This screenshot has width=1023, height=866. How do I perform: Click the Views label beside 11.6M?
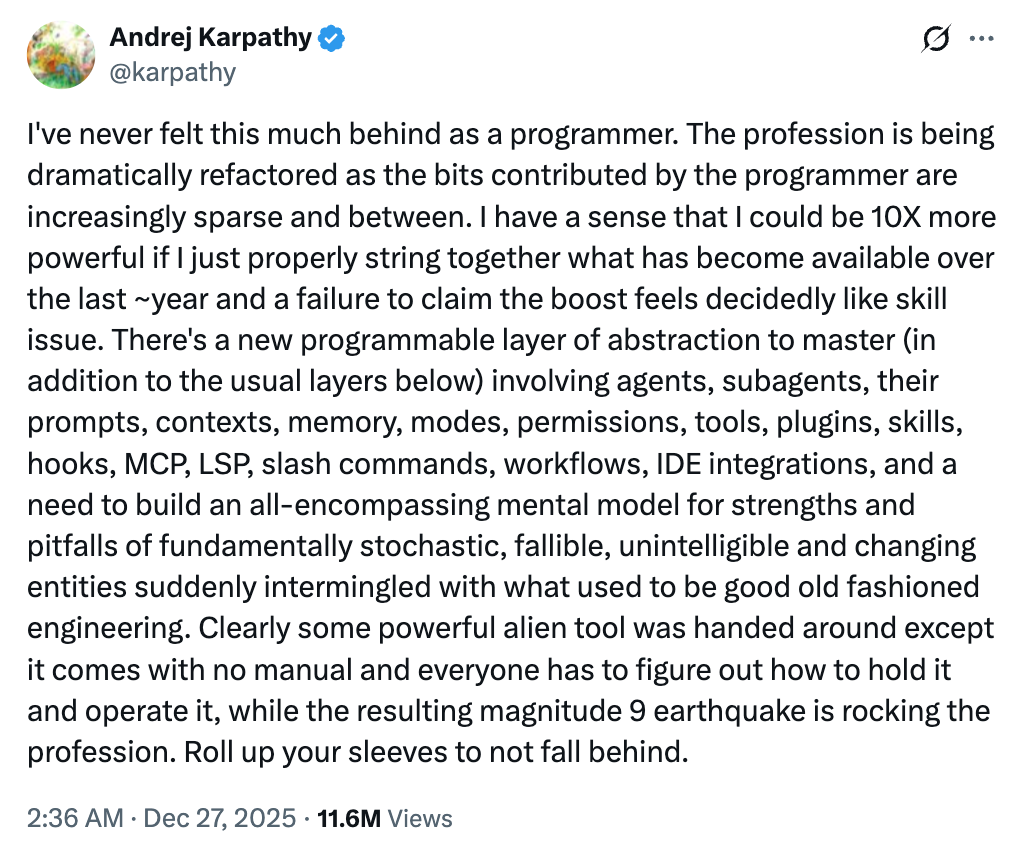click(x=420, y=818)
